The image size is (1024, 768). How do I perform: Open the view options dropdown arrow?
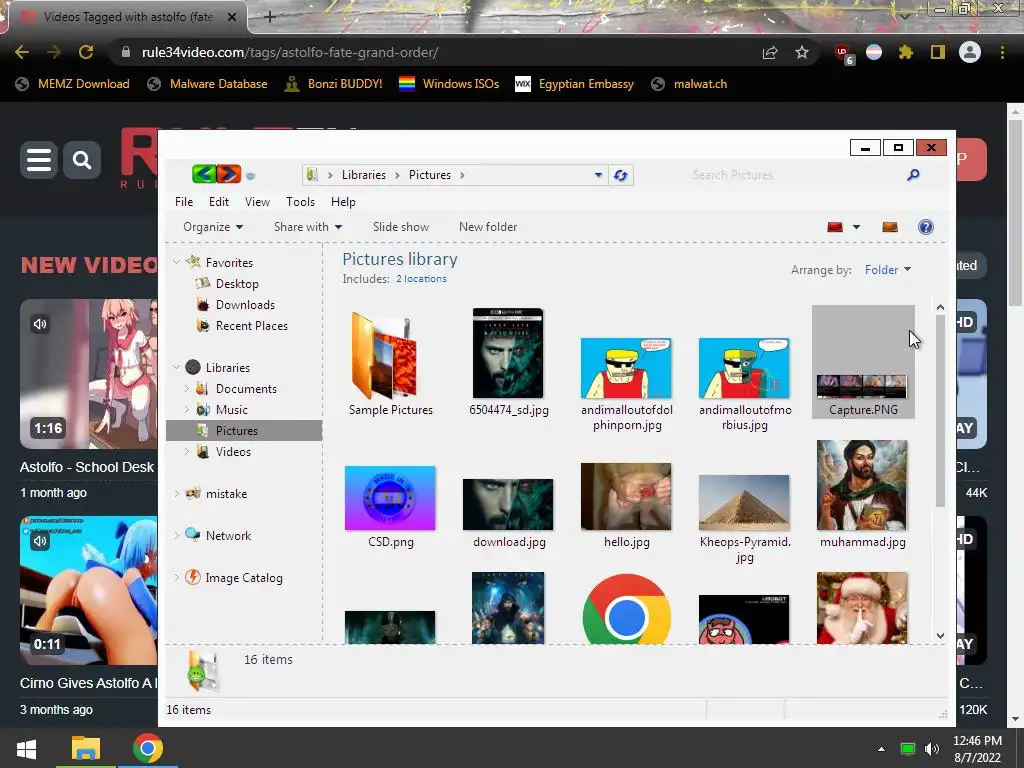coord(856,227)
